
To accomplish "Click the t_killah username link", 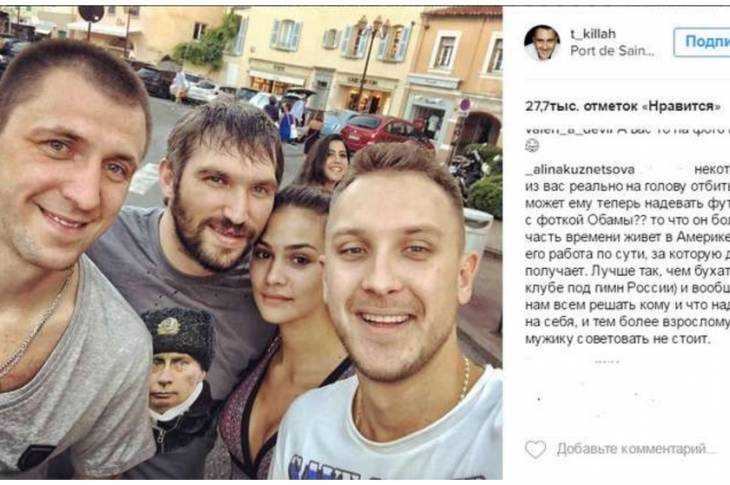I will click(x=593, y=34).
